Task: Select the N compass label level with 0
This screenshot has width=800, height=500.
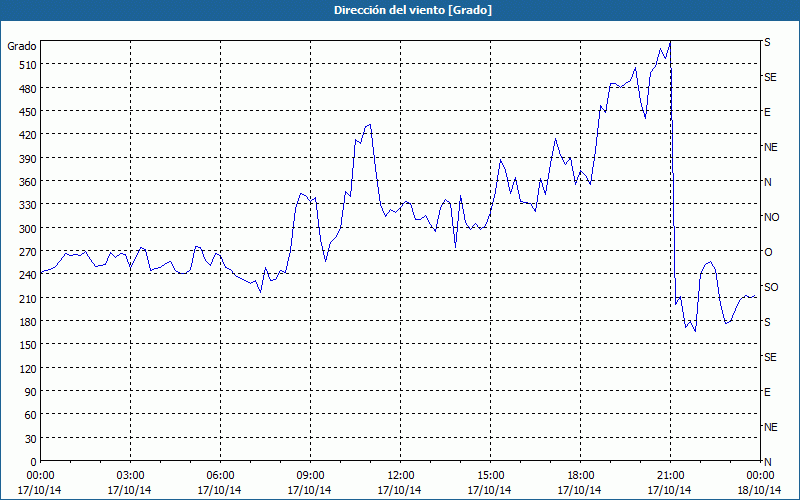Action: 768,462
